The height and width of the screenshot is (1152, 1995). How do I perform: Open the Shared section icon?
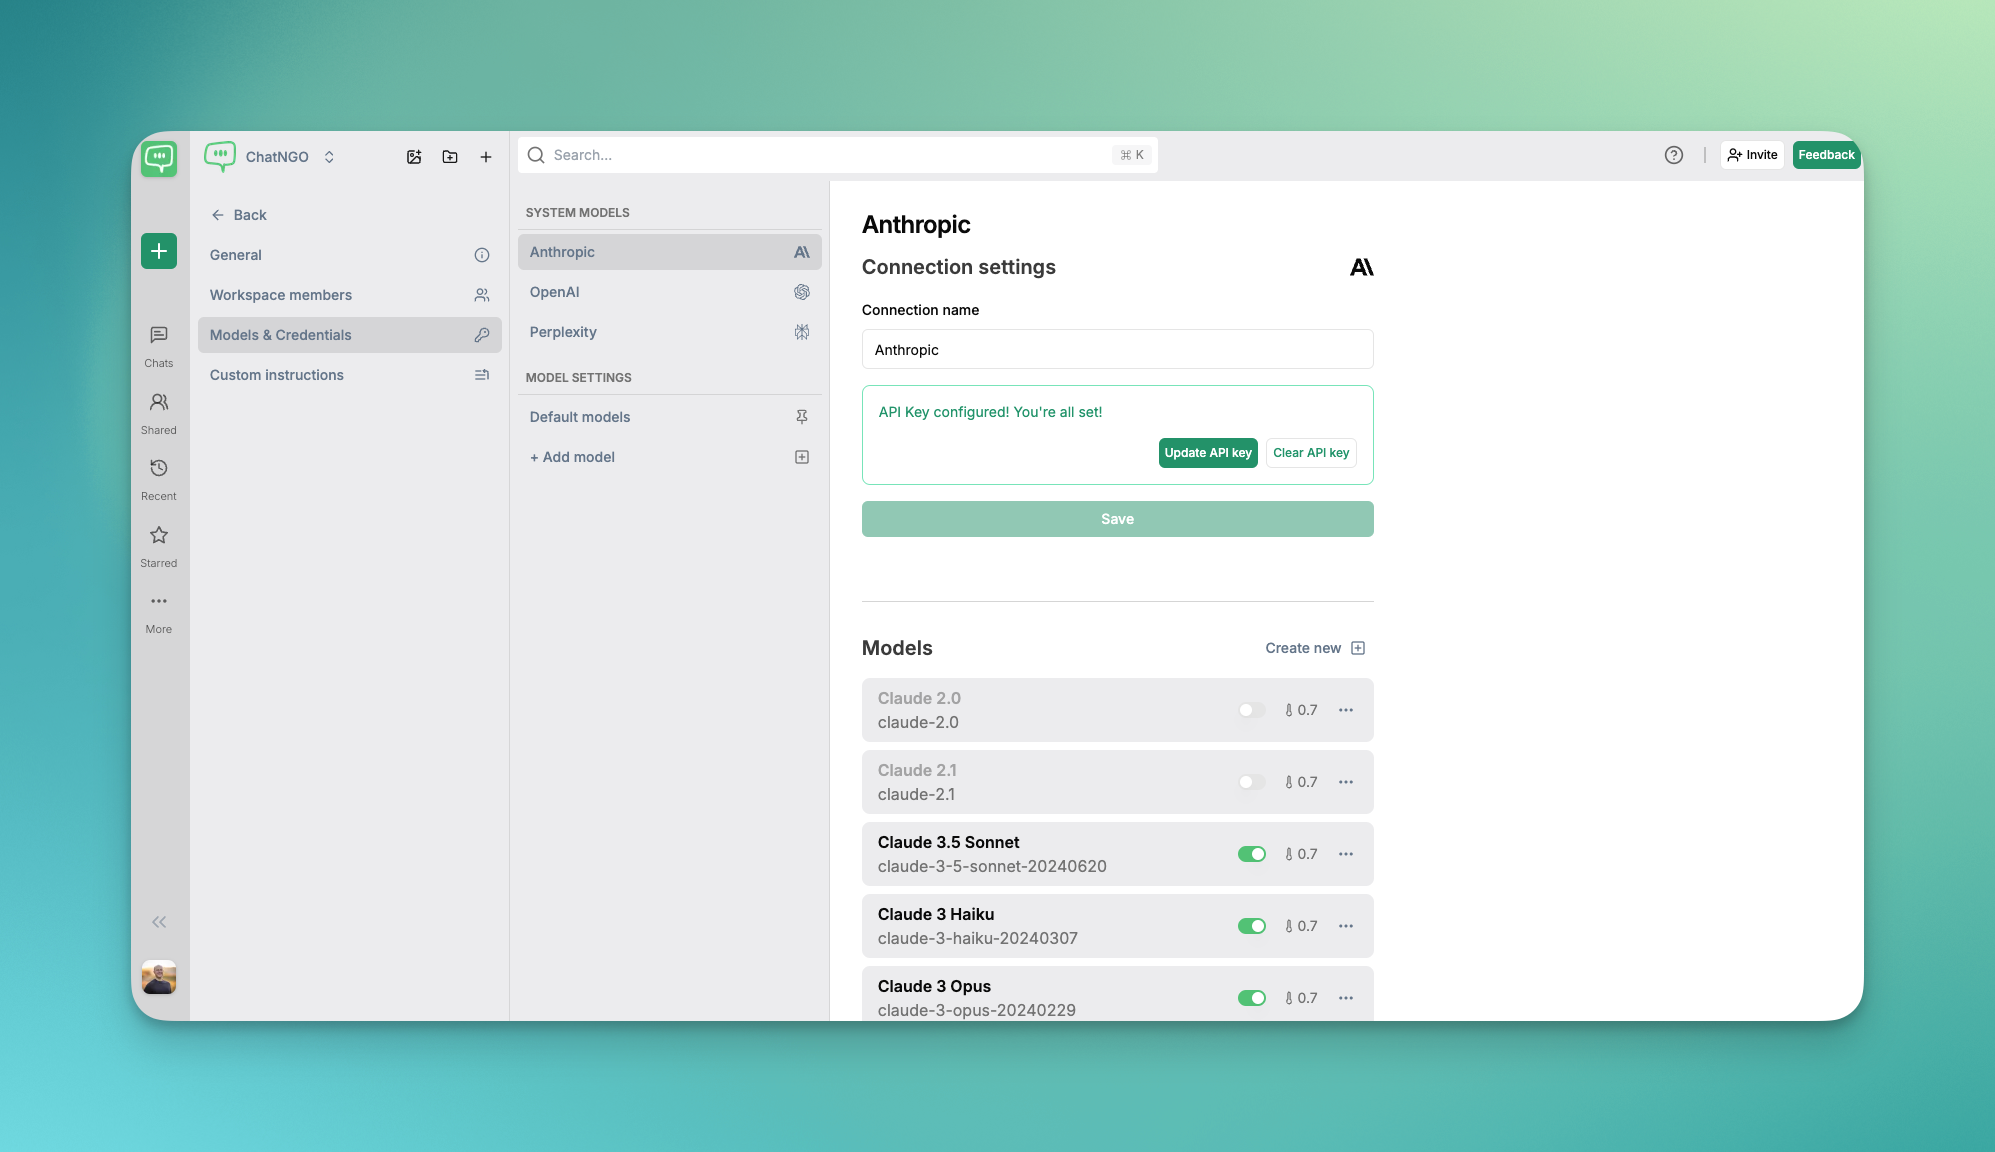[x=159, y=403]
